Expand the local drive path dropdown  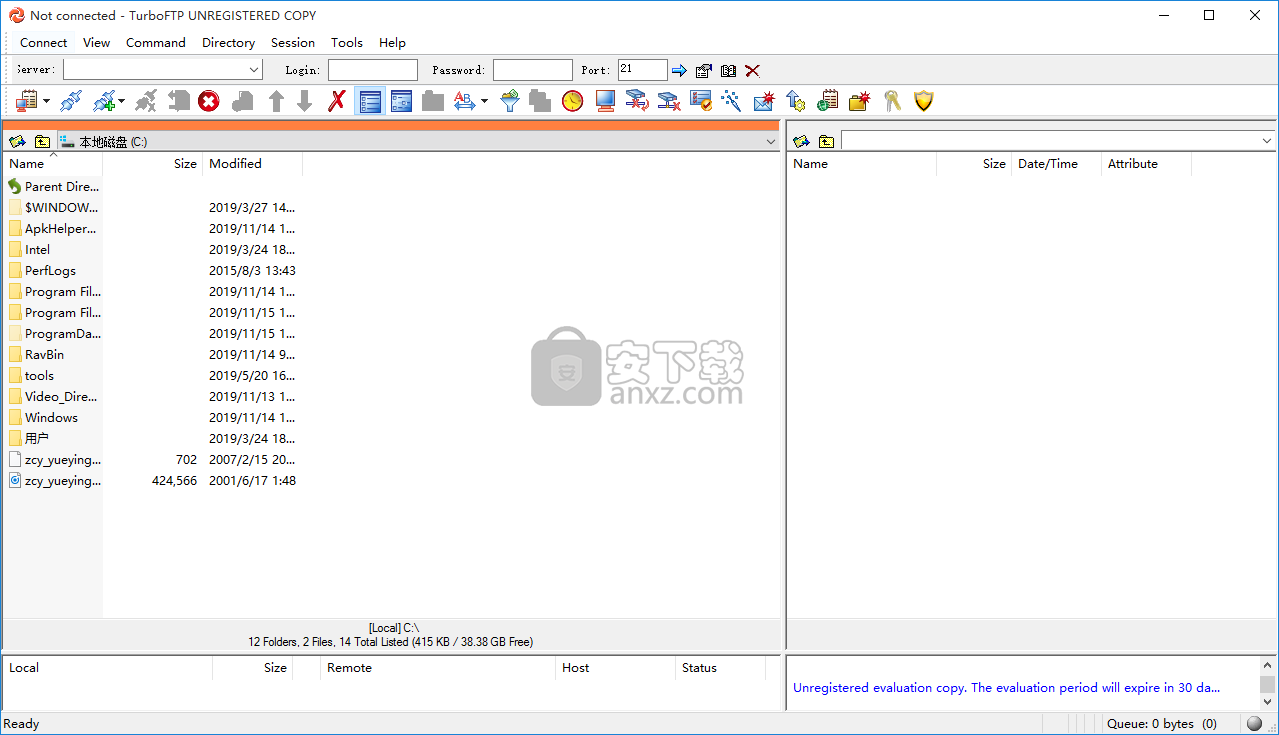(770, 142)
